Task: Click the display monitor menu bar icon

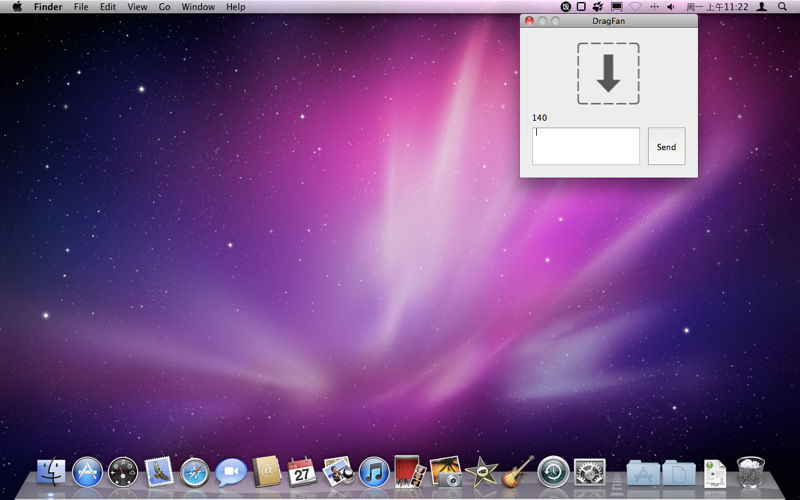Action: [x=617, y=7]
